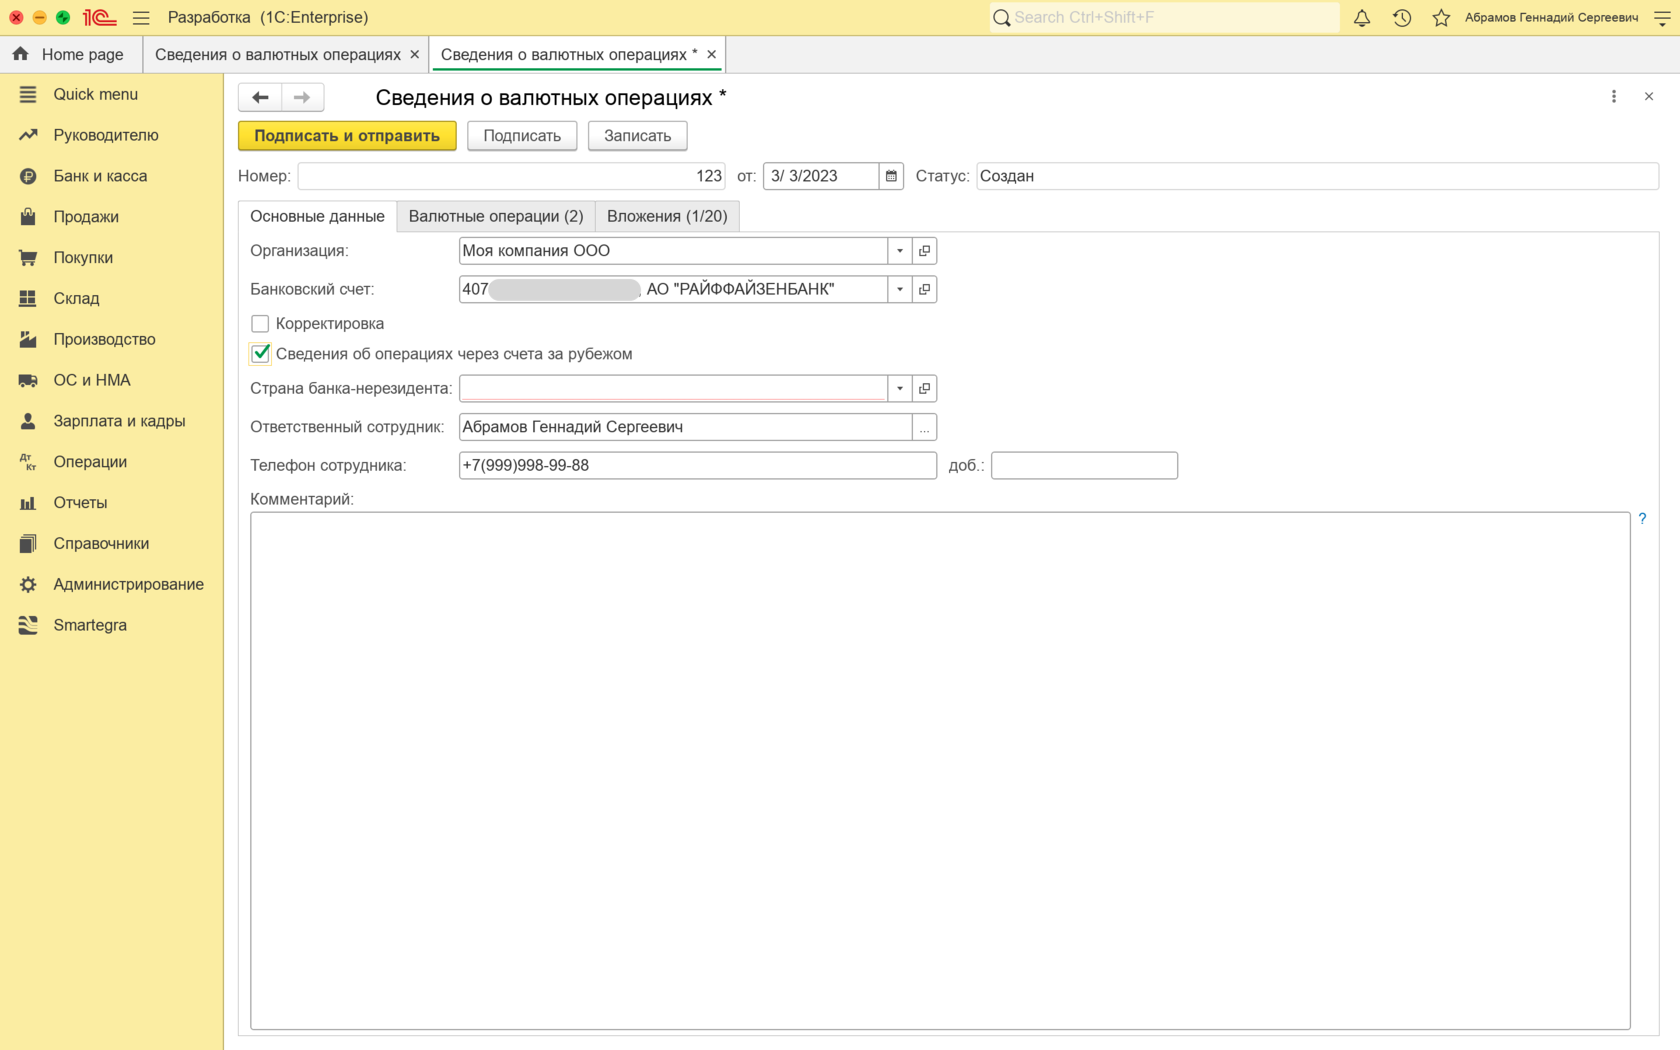This screenshot has width=1680, height=1050.
Task: Click Телефон сотрудника field
Action: tap(698, 465)
